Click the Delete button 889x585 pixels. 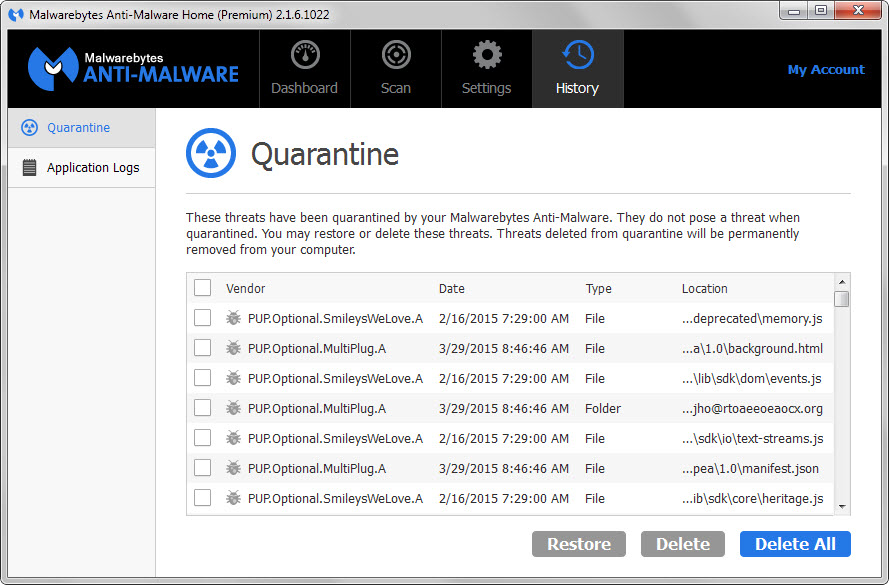[x=683, y=544]
